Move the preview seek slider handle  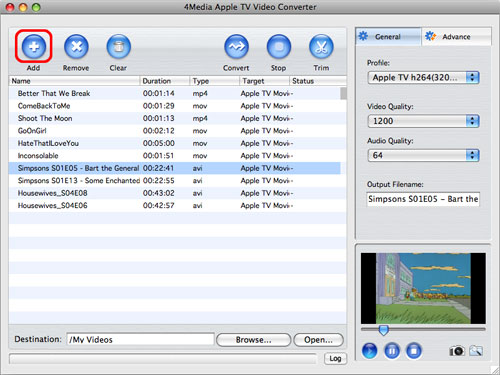(384, 330)
